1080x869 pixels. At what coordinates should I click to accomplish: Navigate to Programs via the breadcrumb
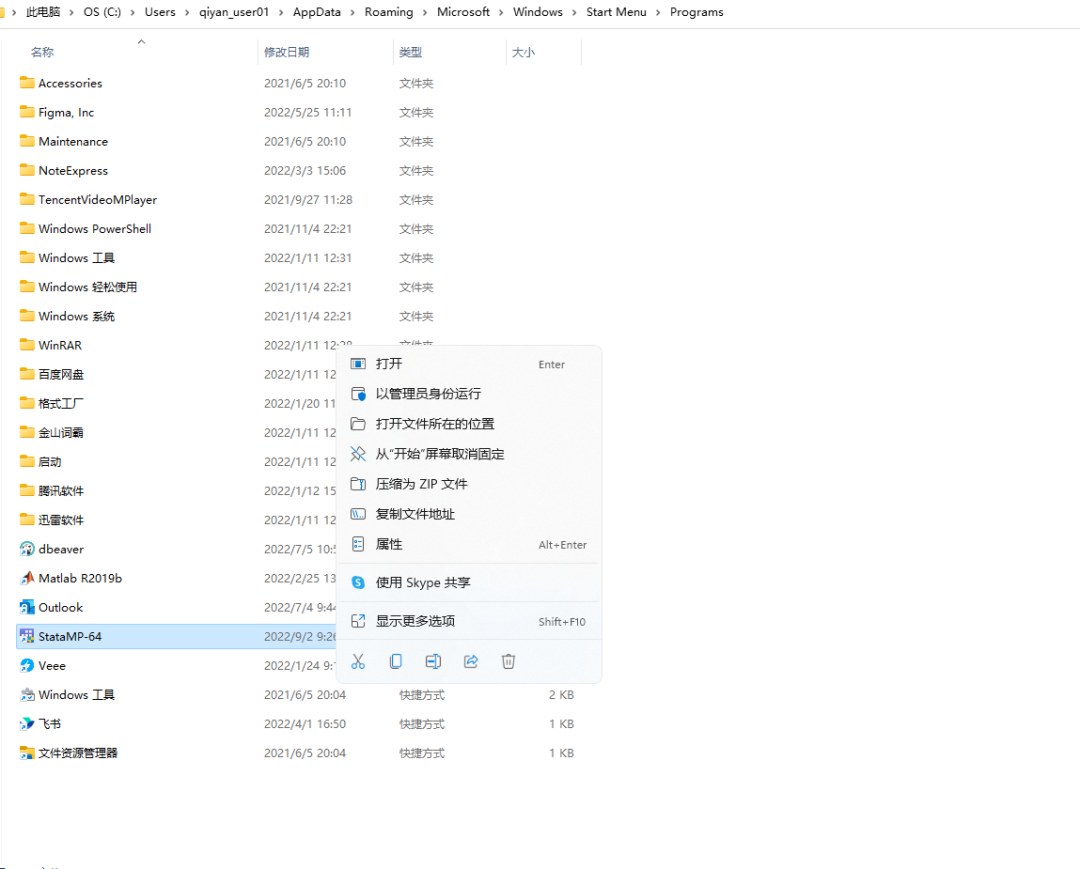pyautogui.click(x=696, y=12)
